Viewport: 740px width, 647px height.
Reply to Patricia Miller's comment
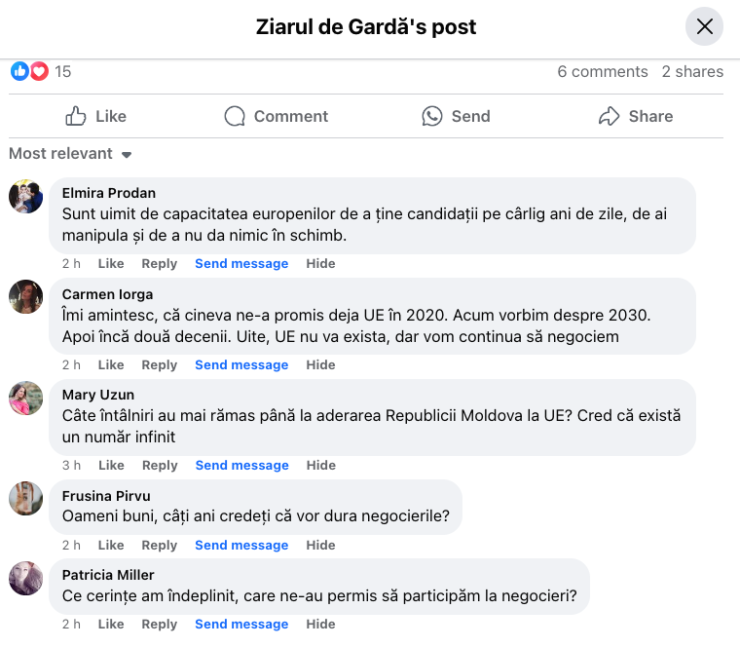pyautogui.click(x=159, y=624)
